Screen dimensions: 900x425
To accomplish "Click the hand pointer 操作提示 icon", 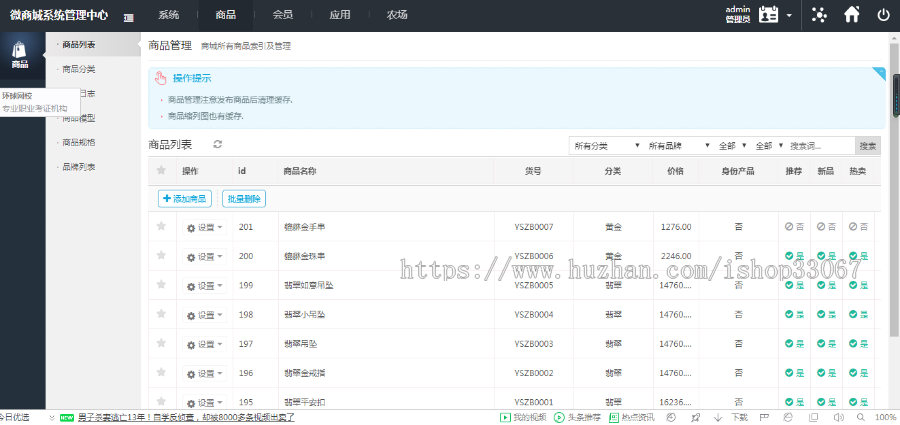I will [160, 79].
